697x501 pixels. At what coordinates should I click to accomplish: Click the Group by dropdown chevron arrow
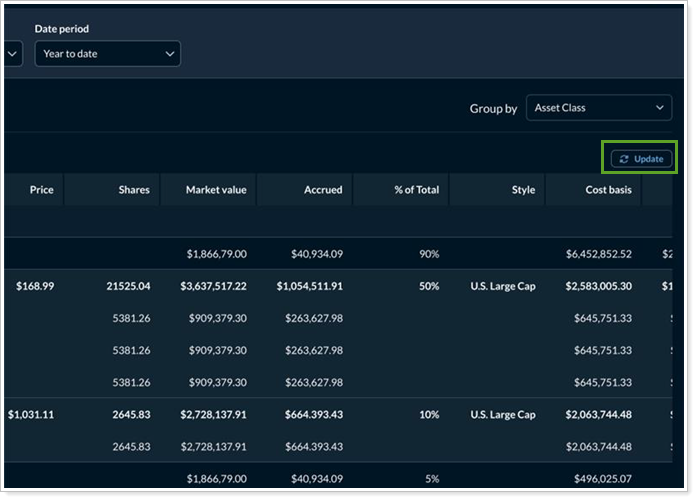[659, 108]
